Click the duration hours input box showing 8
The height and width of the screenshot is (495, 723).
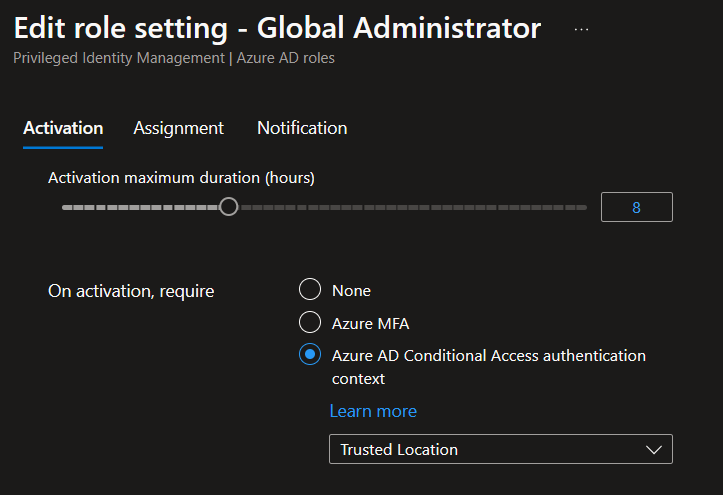(x=636, y=207)
